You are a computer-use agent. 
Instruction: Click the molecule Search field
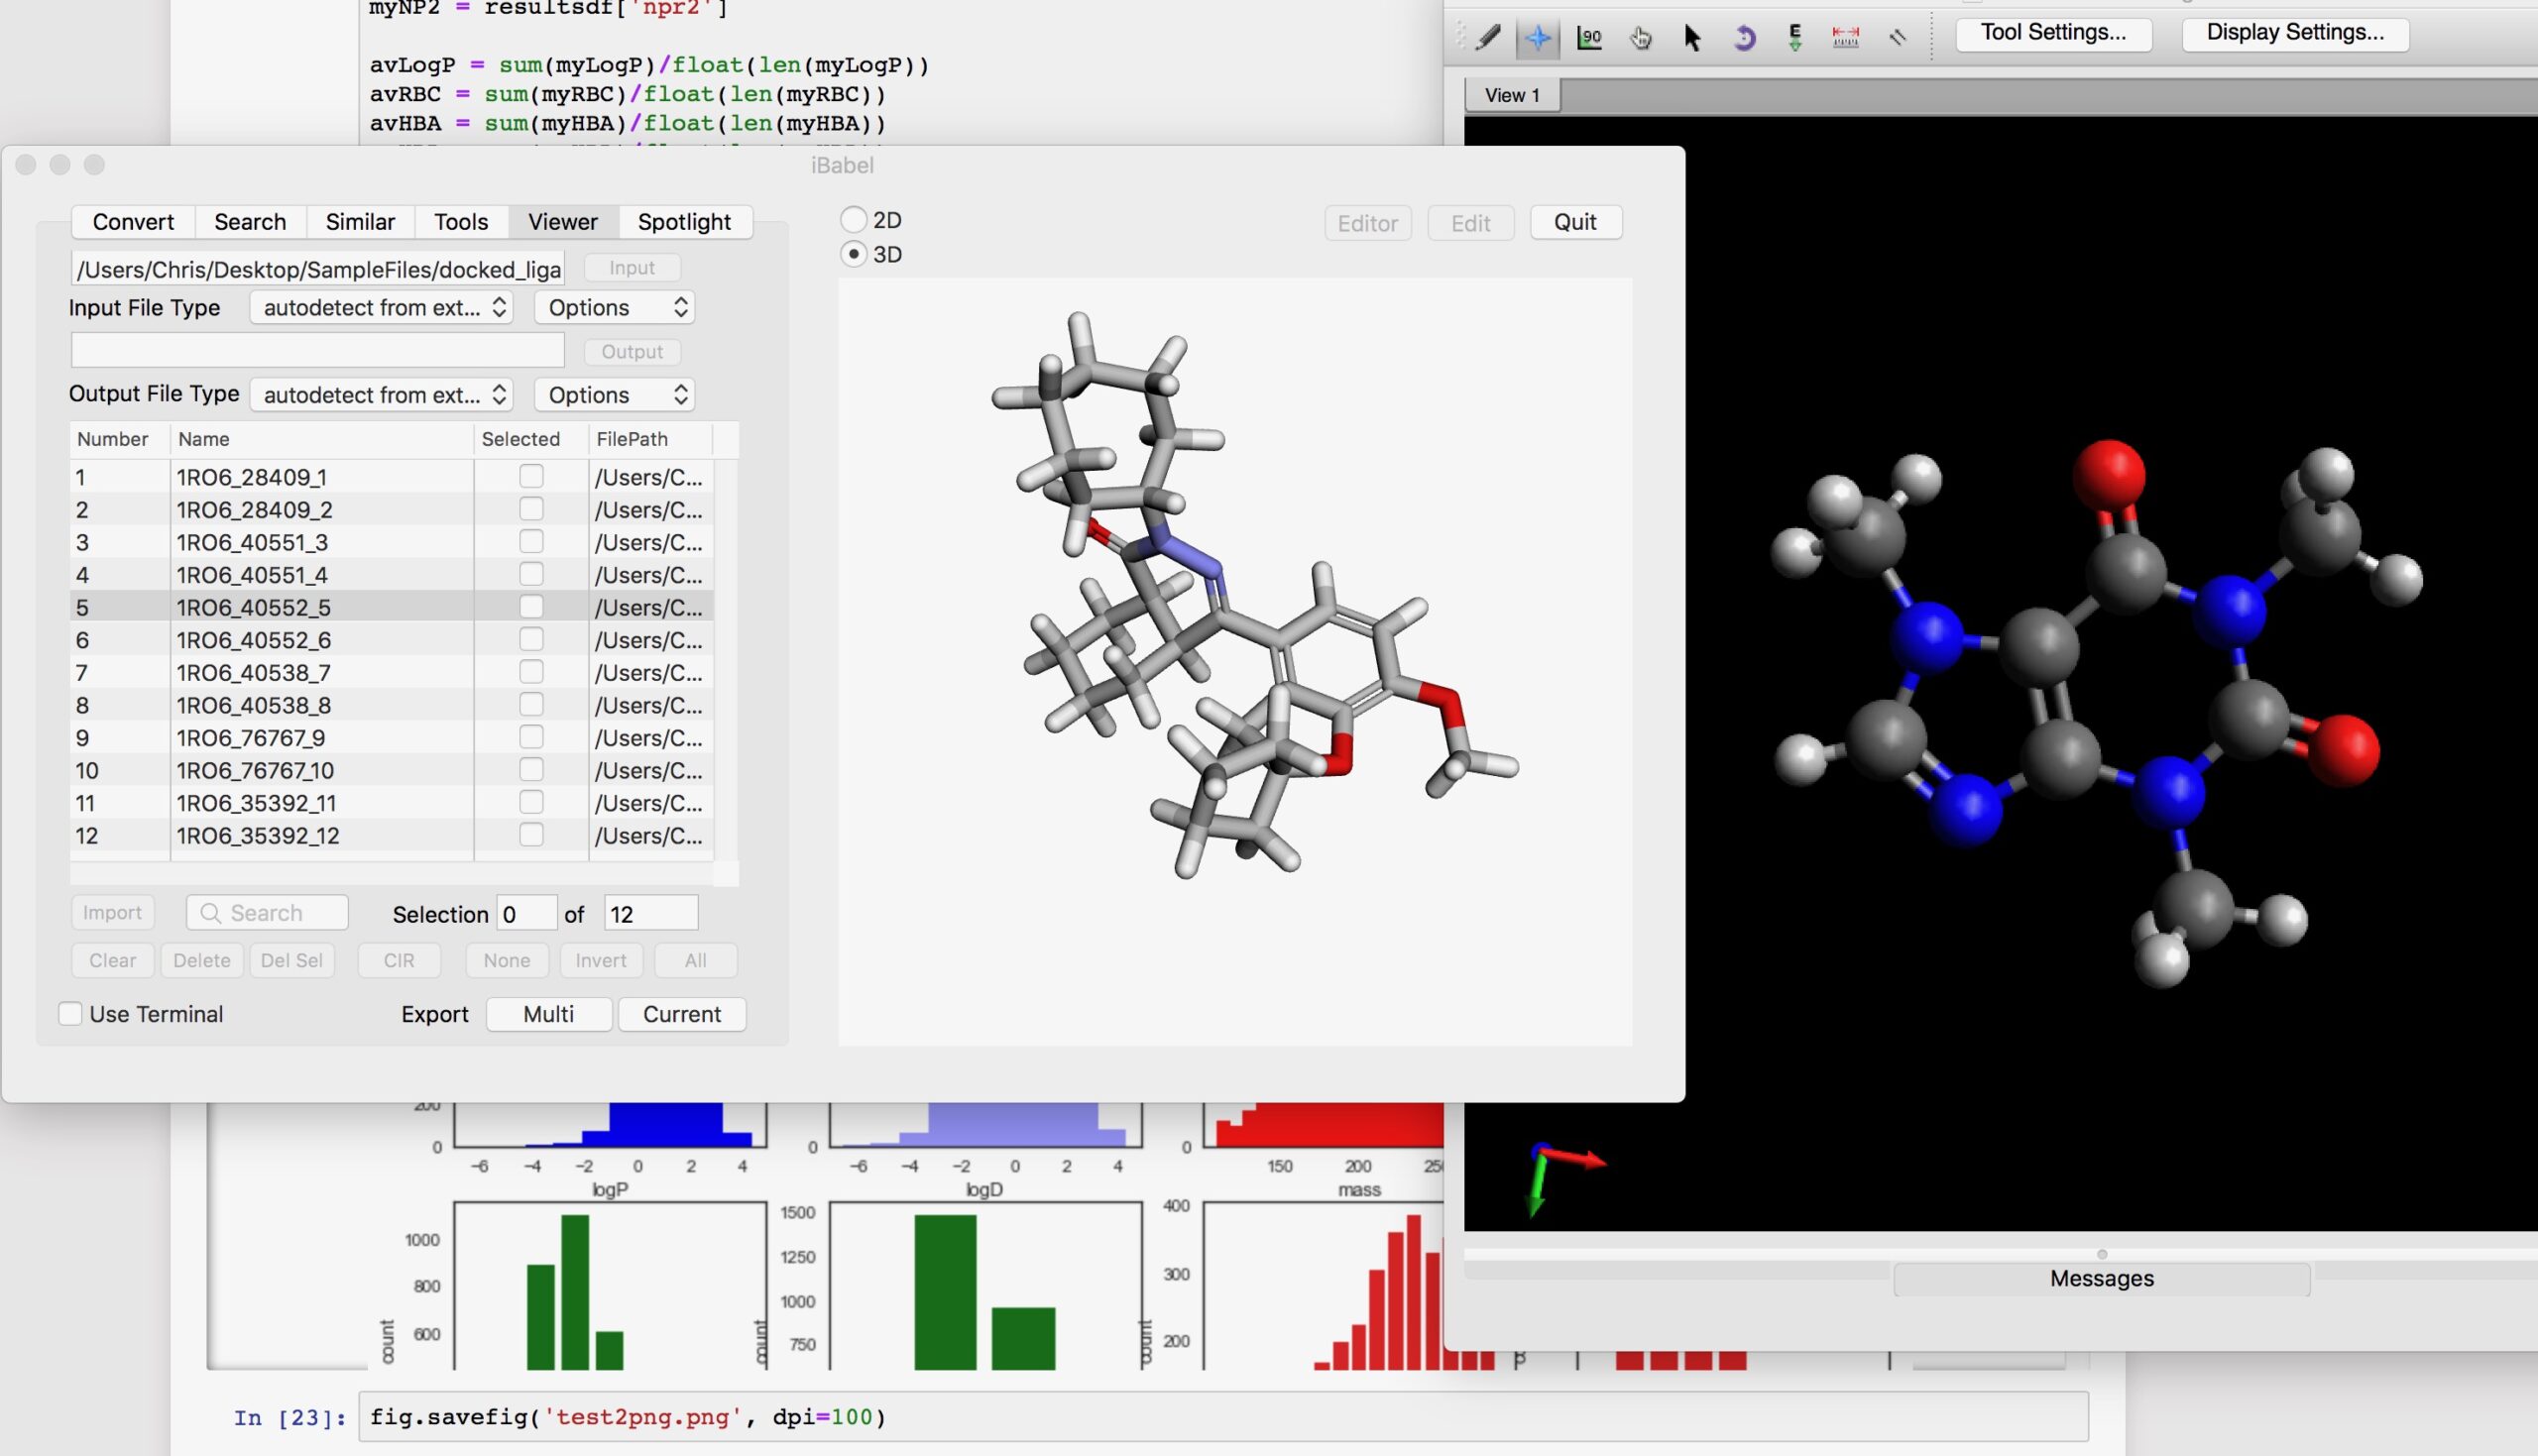pyautogui.click(x=268, y=913)
